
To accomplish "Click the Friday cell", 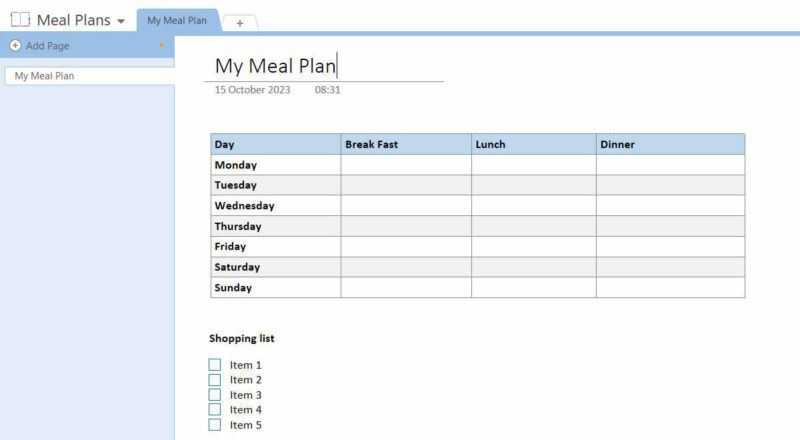I will coord(276,247).
